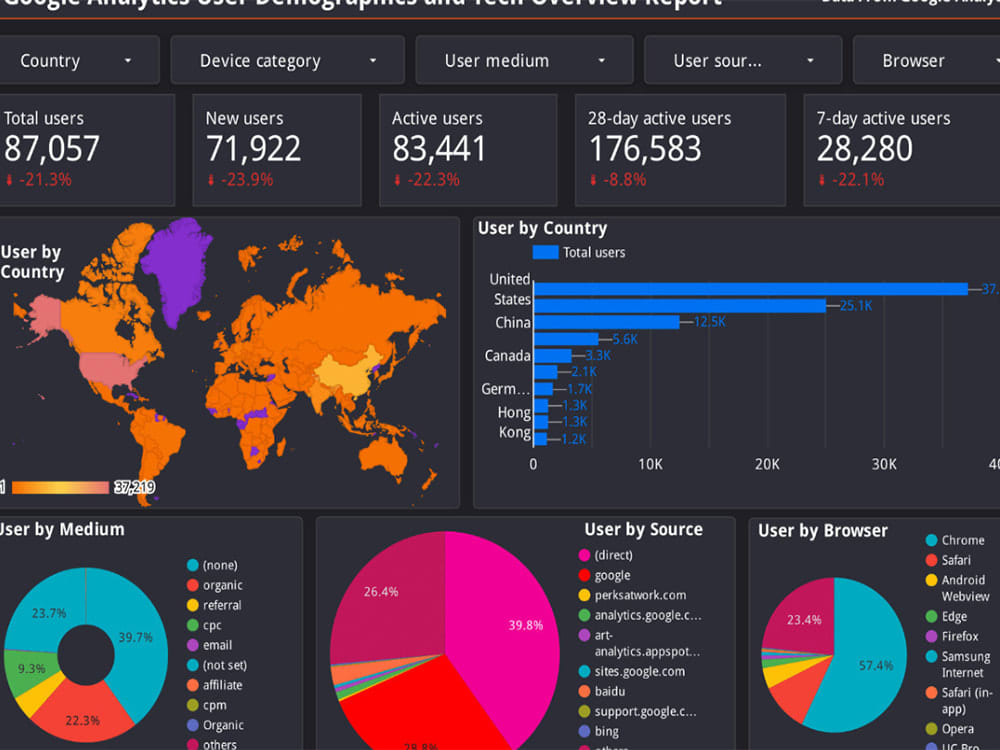Select the google legend dot in User by Source
1000x750 pixels.
584,575
